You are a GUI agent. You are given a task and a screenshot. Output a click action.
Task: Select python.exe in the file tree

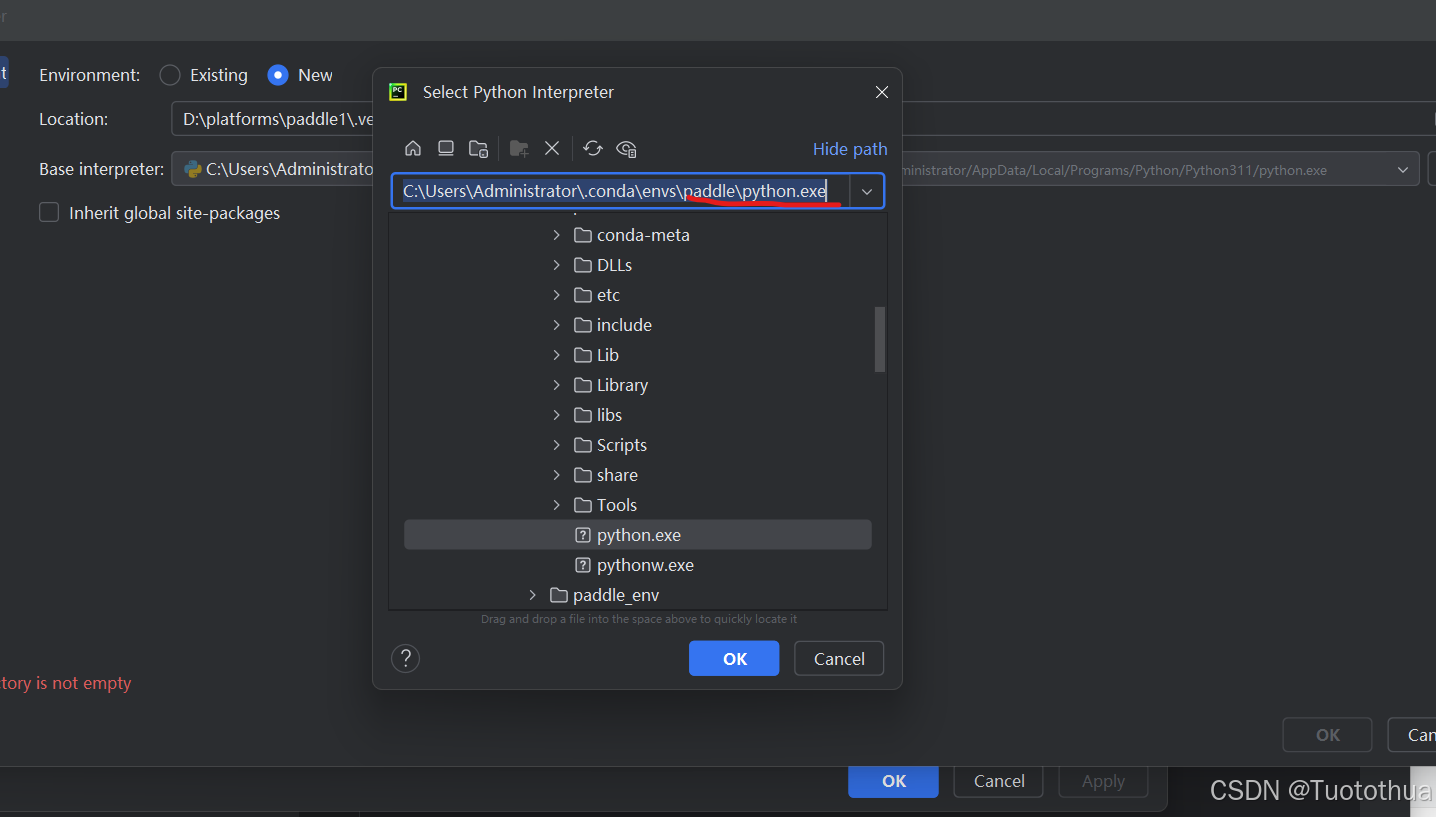637,534
